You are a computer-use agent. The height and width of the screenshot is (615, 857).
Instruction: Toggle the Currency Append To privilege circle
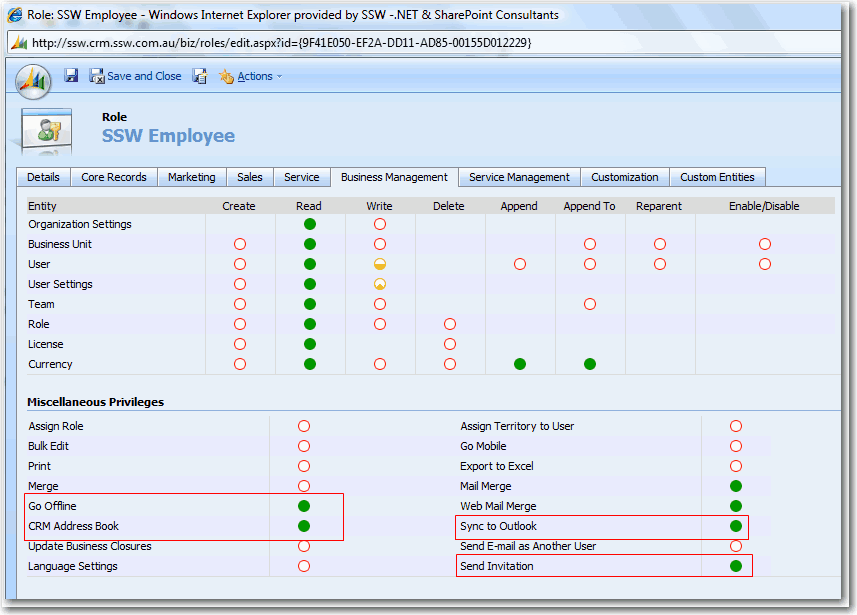(590, 364)
